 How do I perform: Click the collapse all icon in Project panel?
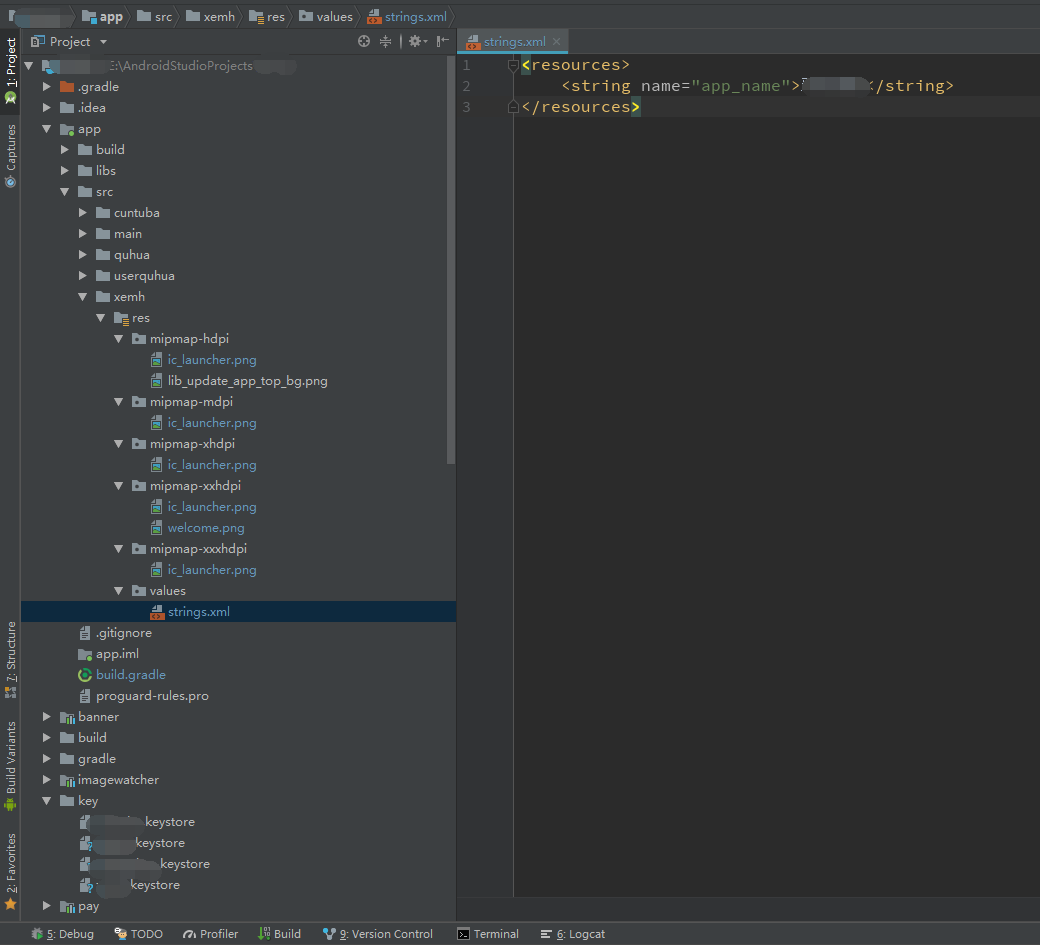point(385,41)
